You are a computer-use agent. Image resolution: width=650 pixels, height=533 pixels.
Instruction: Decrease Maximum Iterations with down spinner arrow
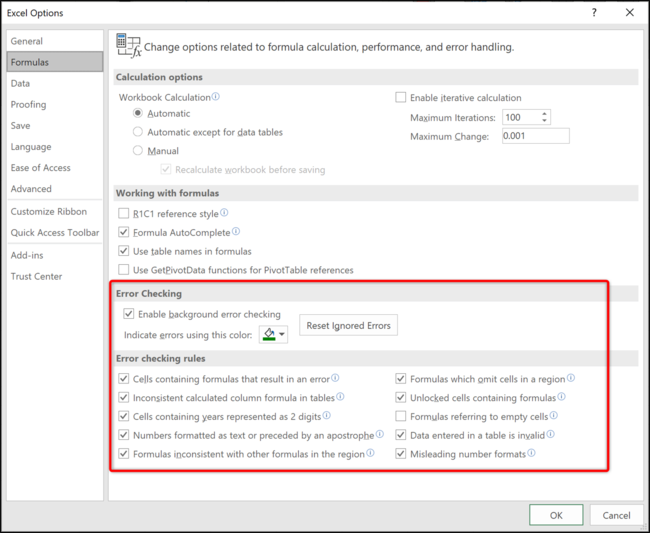pos(545,121)
